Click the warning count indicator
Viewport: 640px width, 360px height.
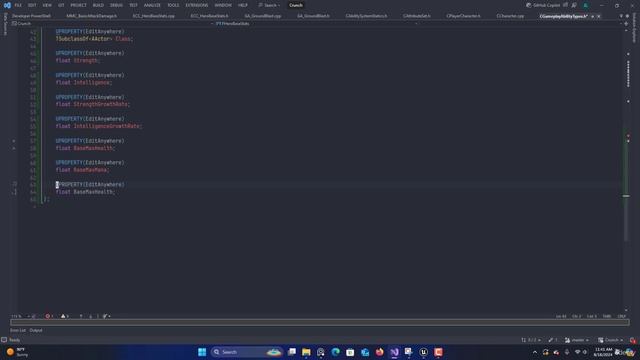click(65, 316)
